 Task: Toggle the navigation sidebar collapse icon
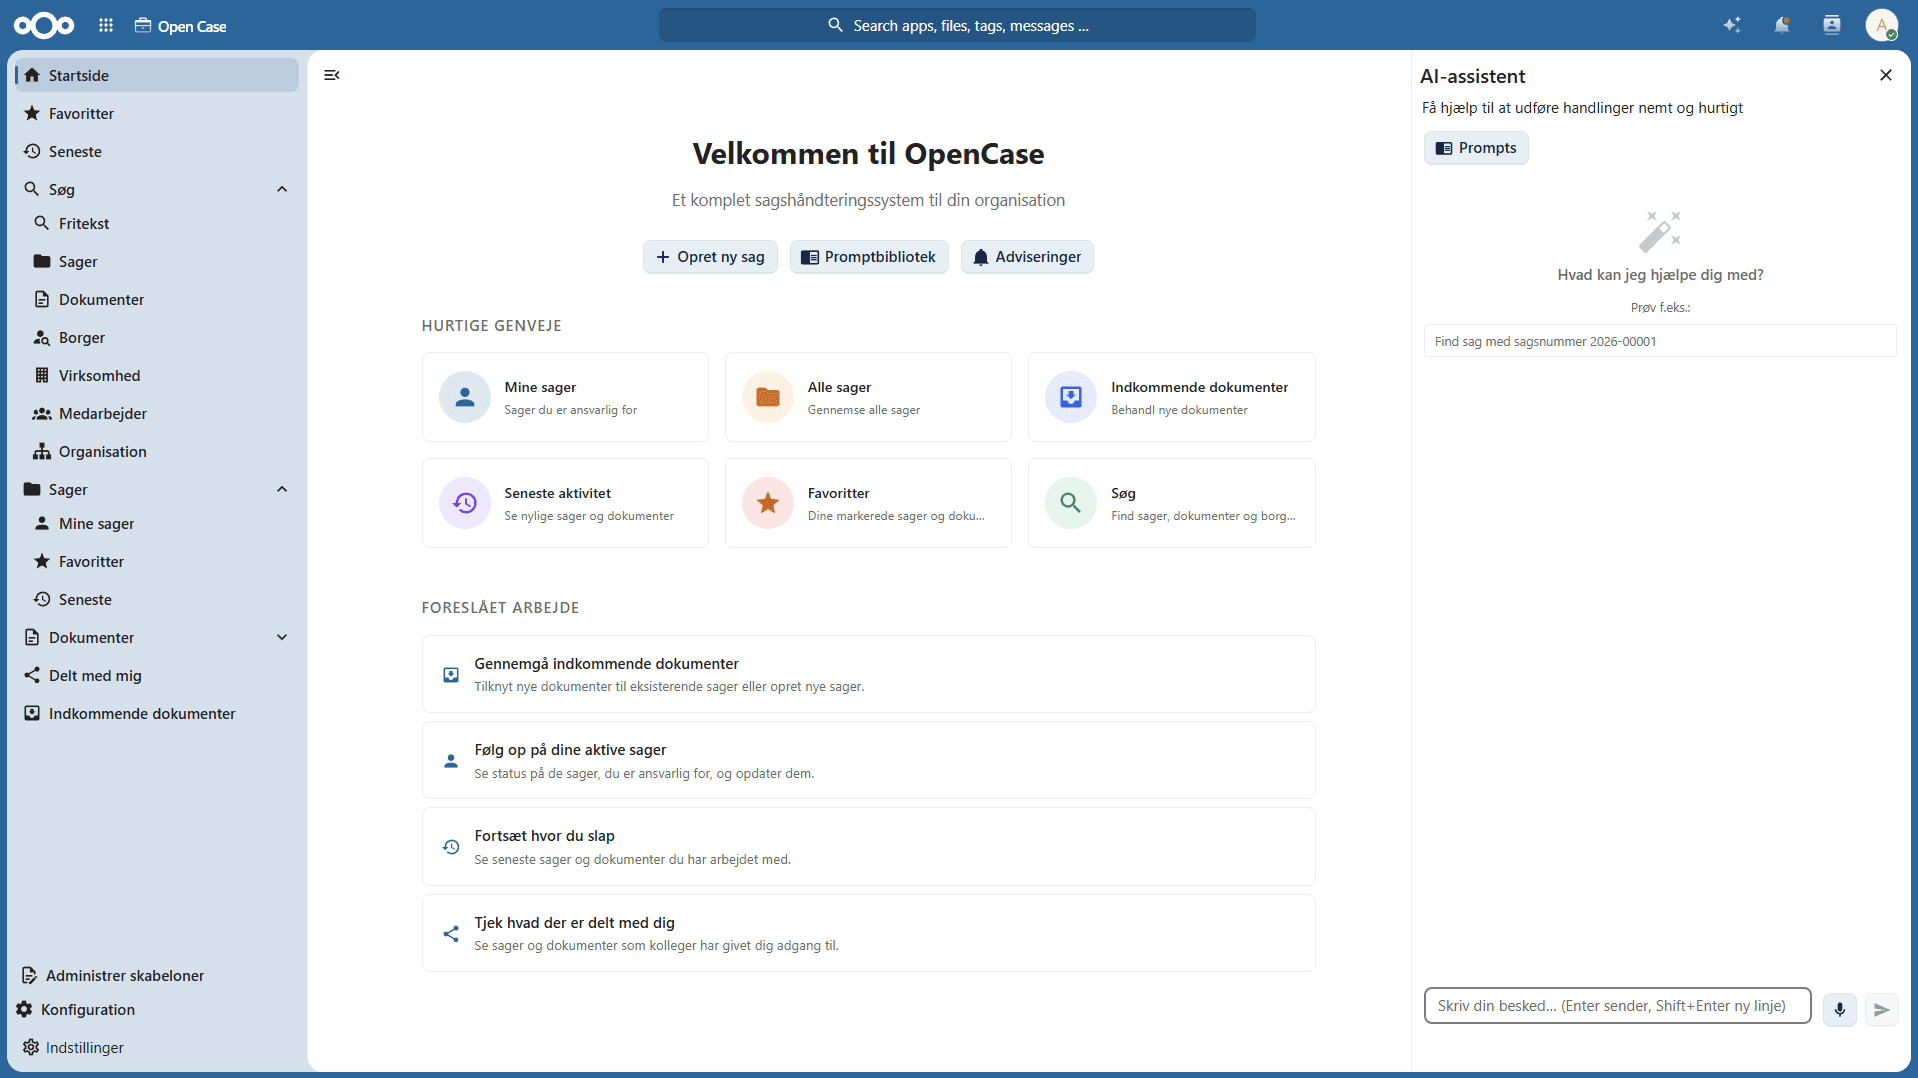332,75
